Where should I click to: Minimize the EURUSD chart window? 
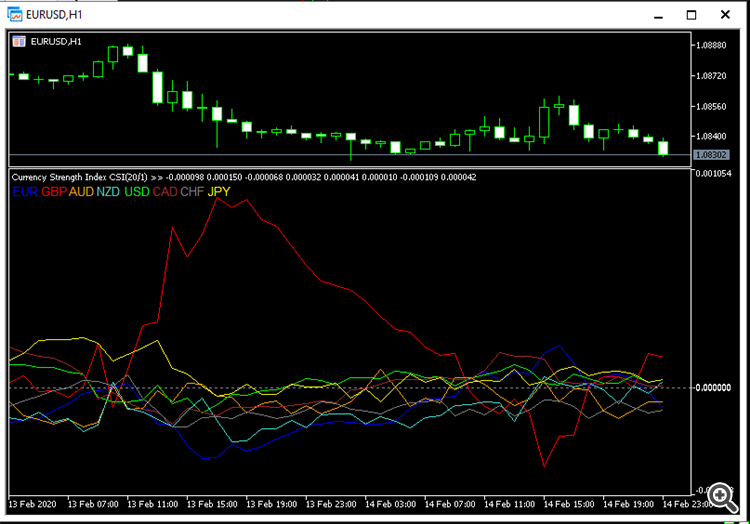(x=657, y=15)
